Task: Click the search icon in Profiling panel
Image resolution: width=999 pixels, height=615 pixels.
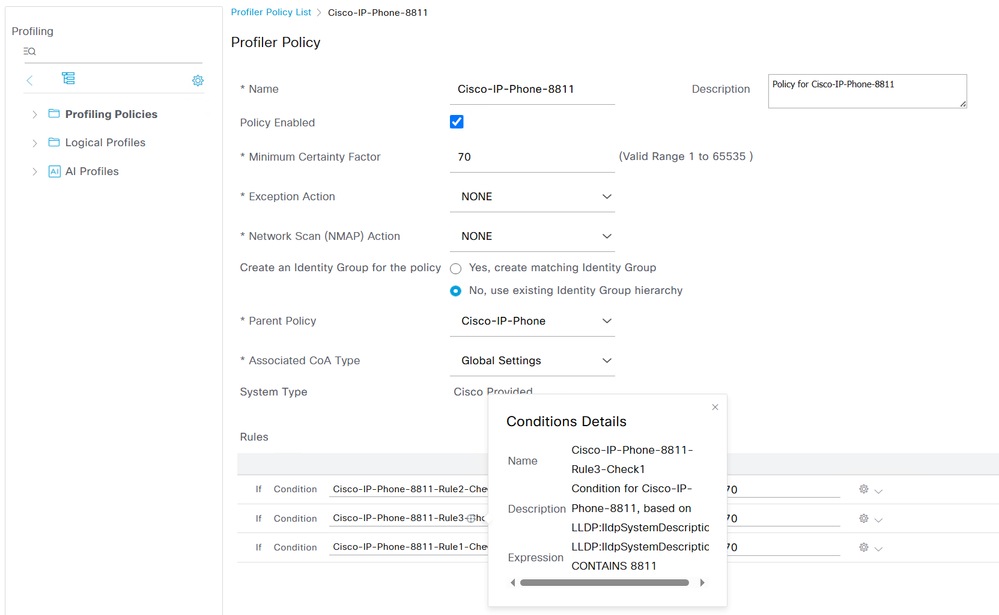Action: tap(30, 51)
